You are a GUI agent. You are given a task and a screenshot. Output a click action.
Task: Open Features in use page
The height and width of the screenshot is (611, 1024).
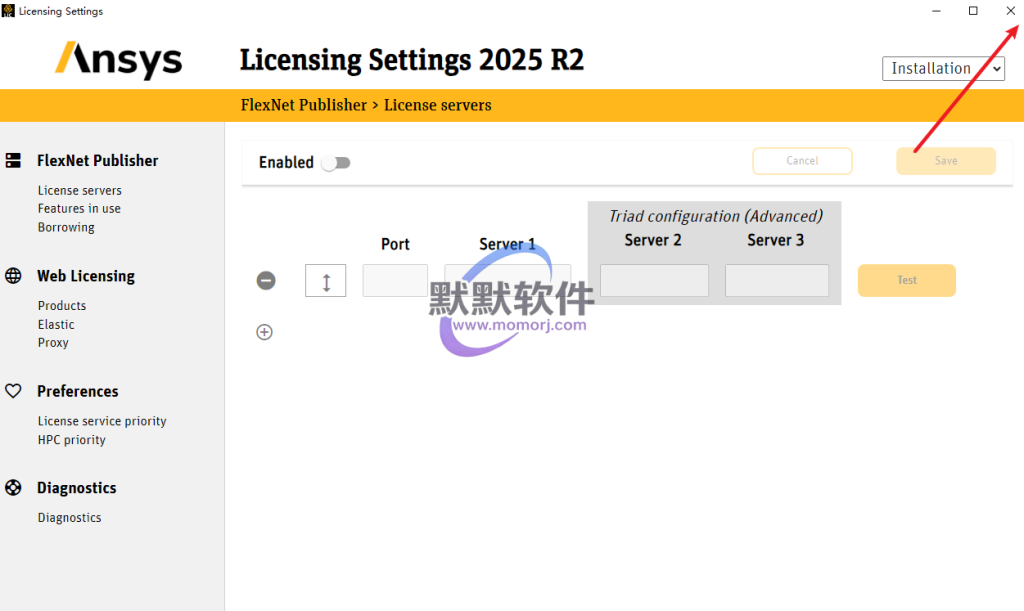(79, 208)
